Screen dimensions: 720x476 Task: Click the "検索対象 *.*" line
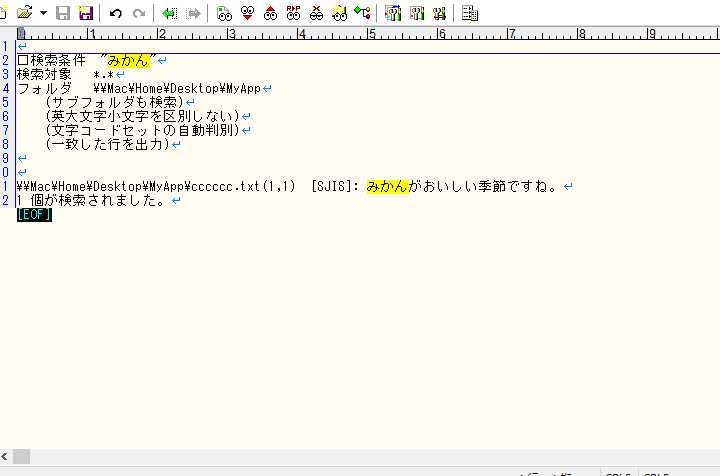point(65,74)
